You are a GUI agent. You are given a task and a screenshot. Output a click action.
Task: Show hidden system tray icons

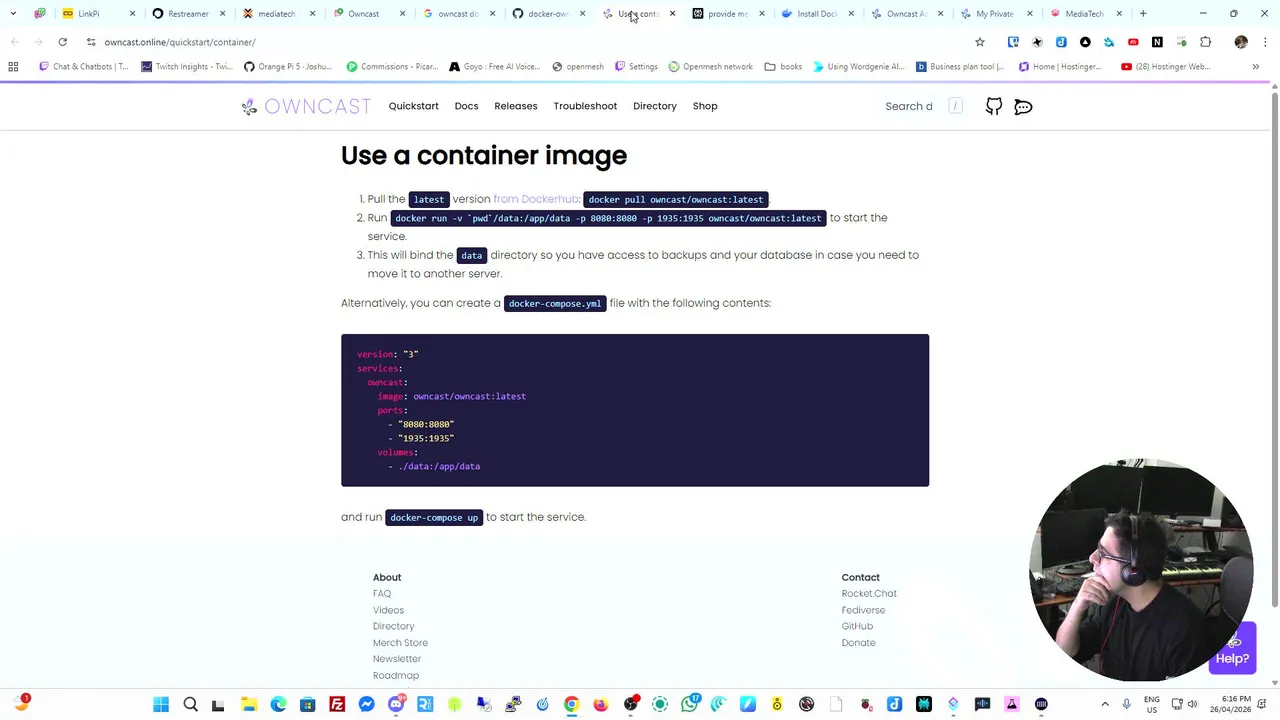(x=1105, y=705)
